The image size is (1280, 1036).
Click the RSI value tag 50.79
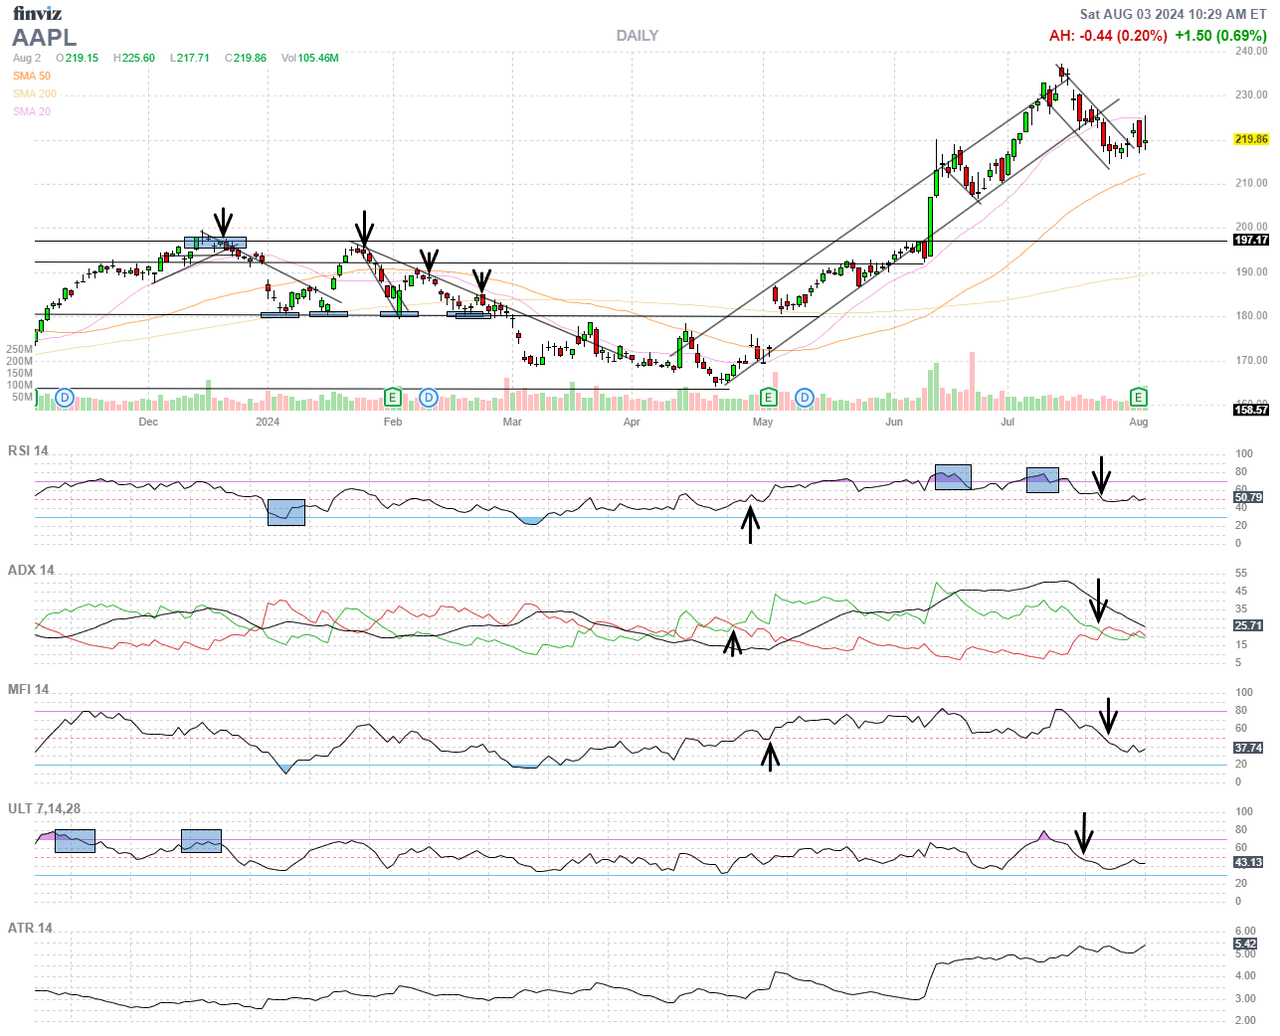pos(1248,497)
